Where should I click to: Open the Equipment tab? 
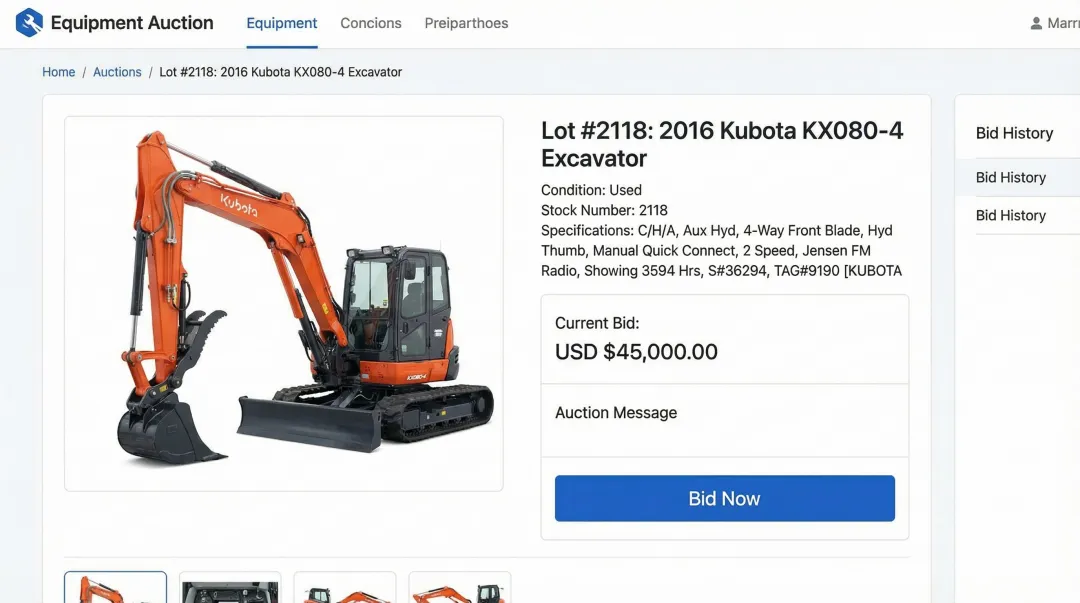point(282,23)
